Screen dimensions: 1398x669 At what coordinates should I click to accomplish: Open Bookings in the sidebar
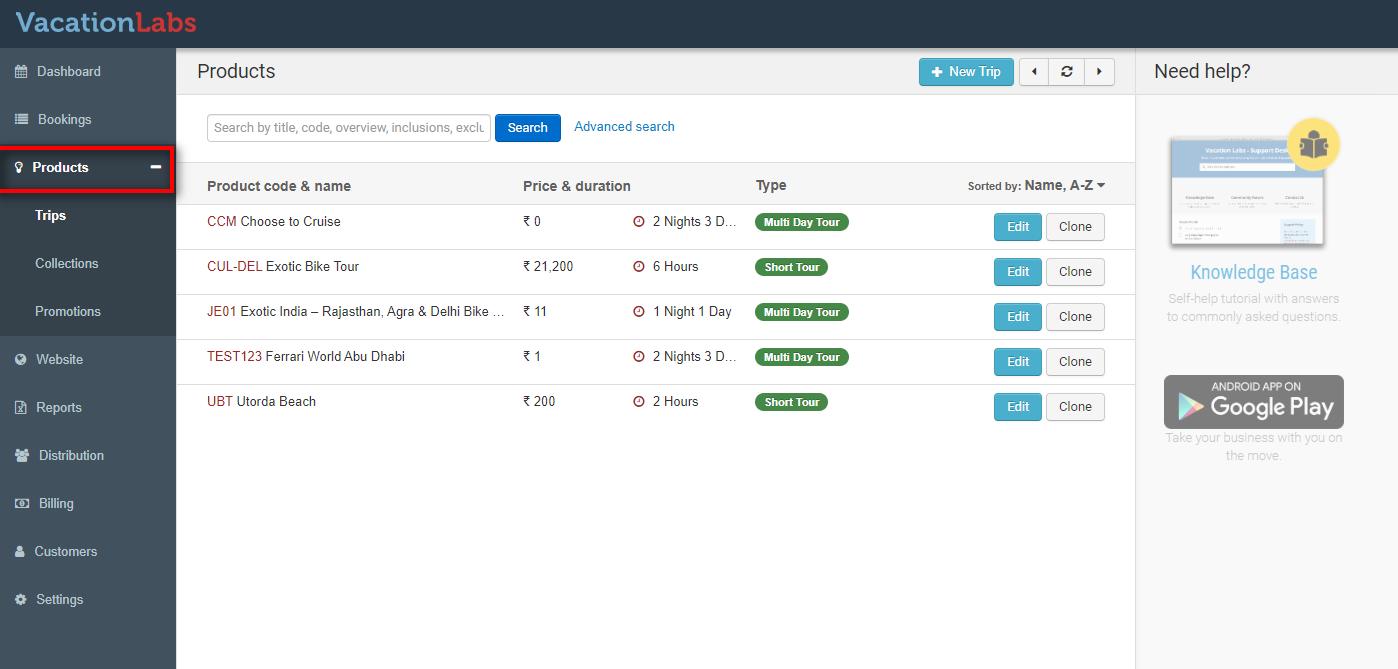[64, 120]
